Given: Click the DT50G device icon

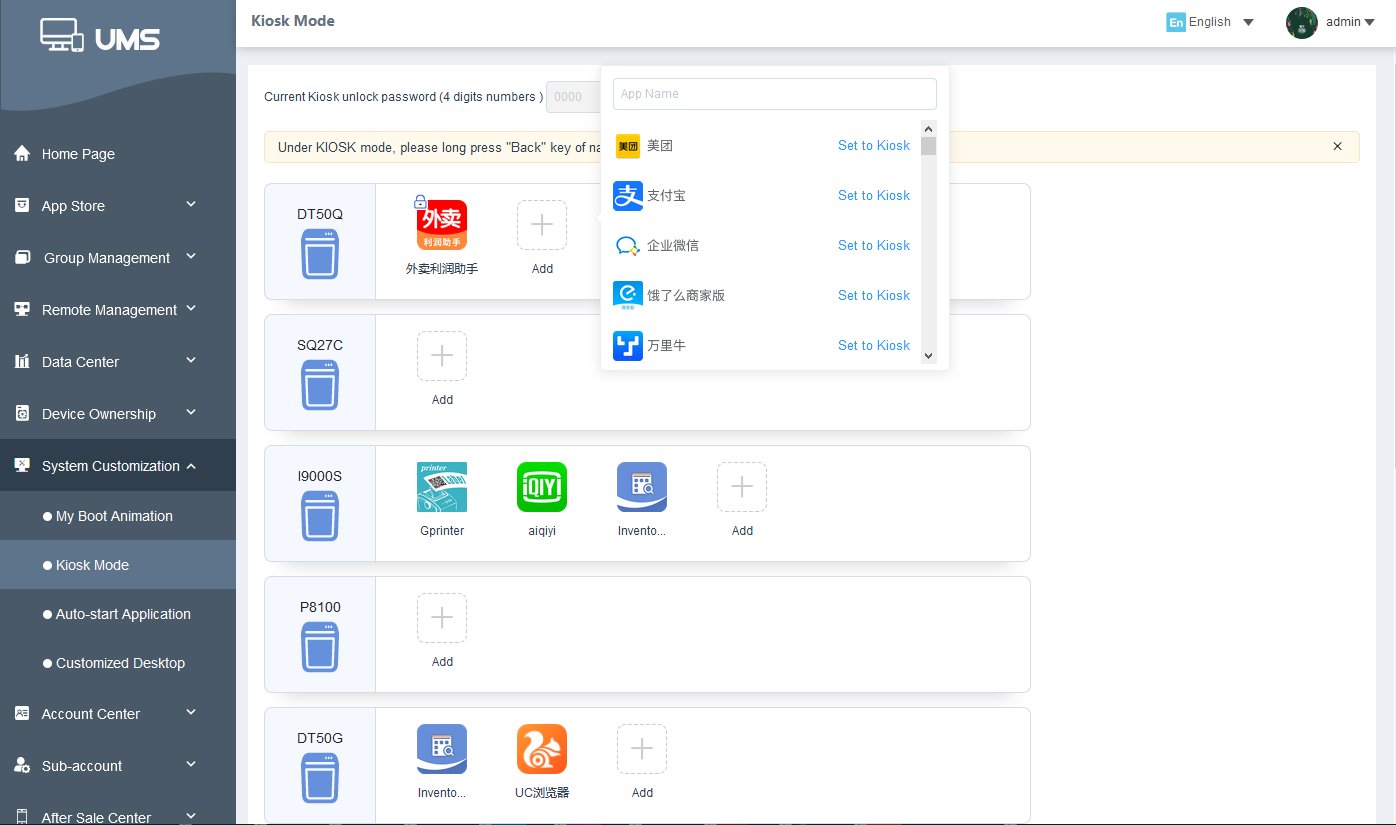Looking at the screenshot, I should click(x=320, y=778).
